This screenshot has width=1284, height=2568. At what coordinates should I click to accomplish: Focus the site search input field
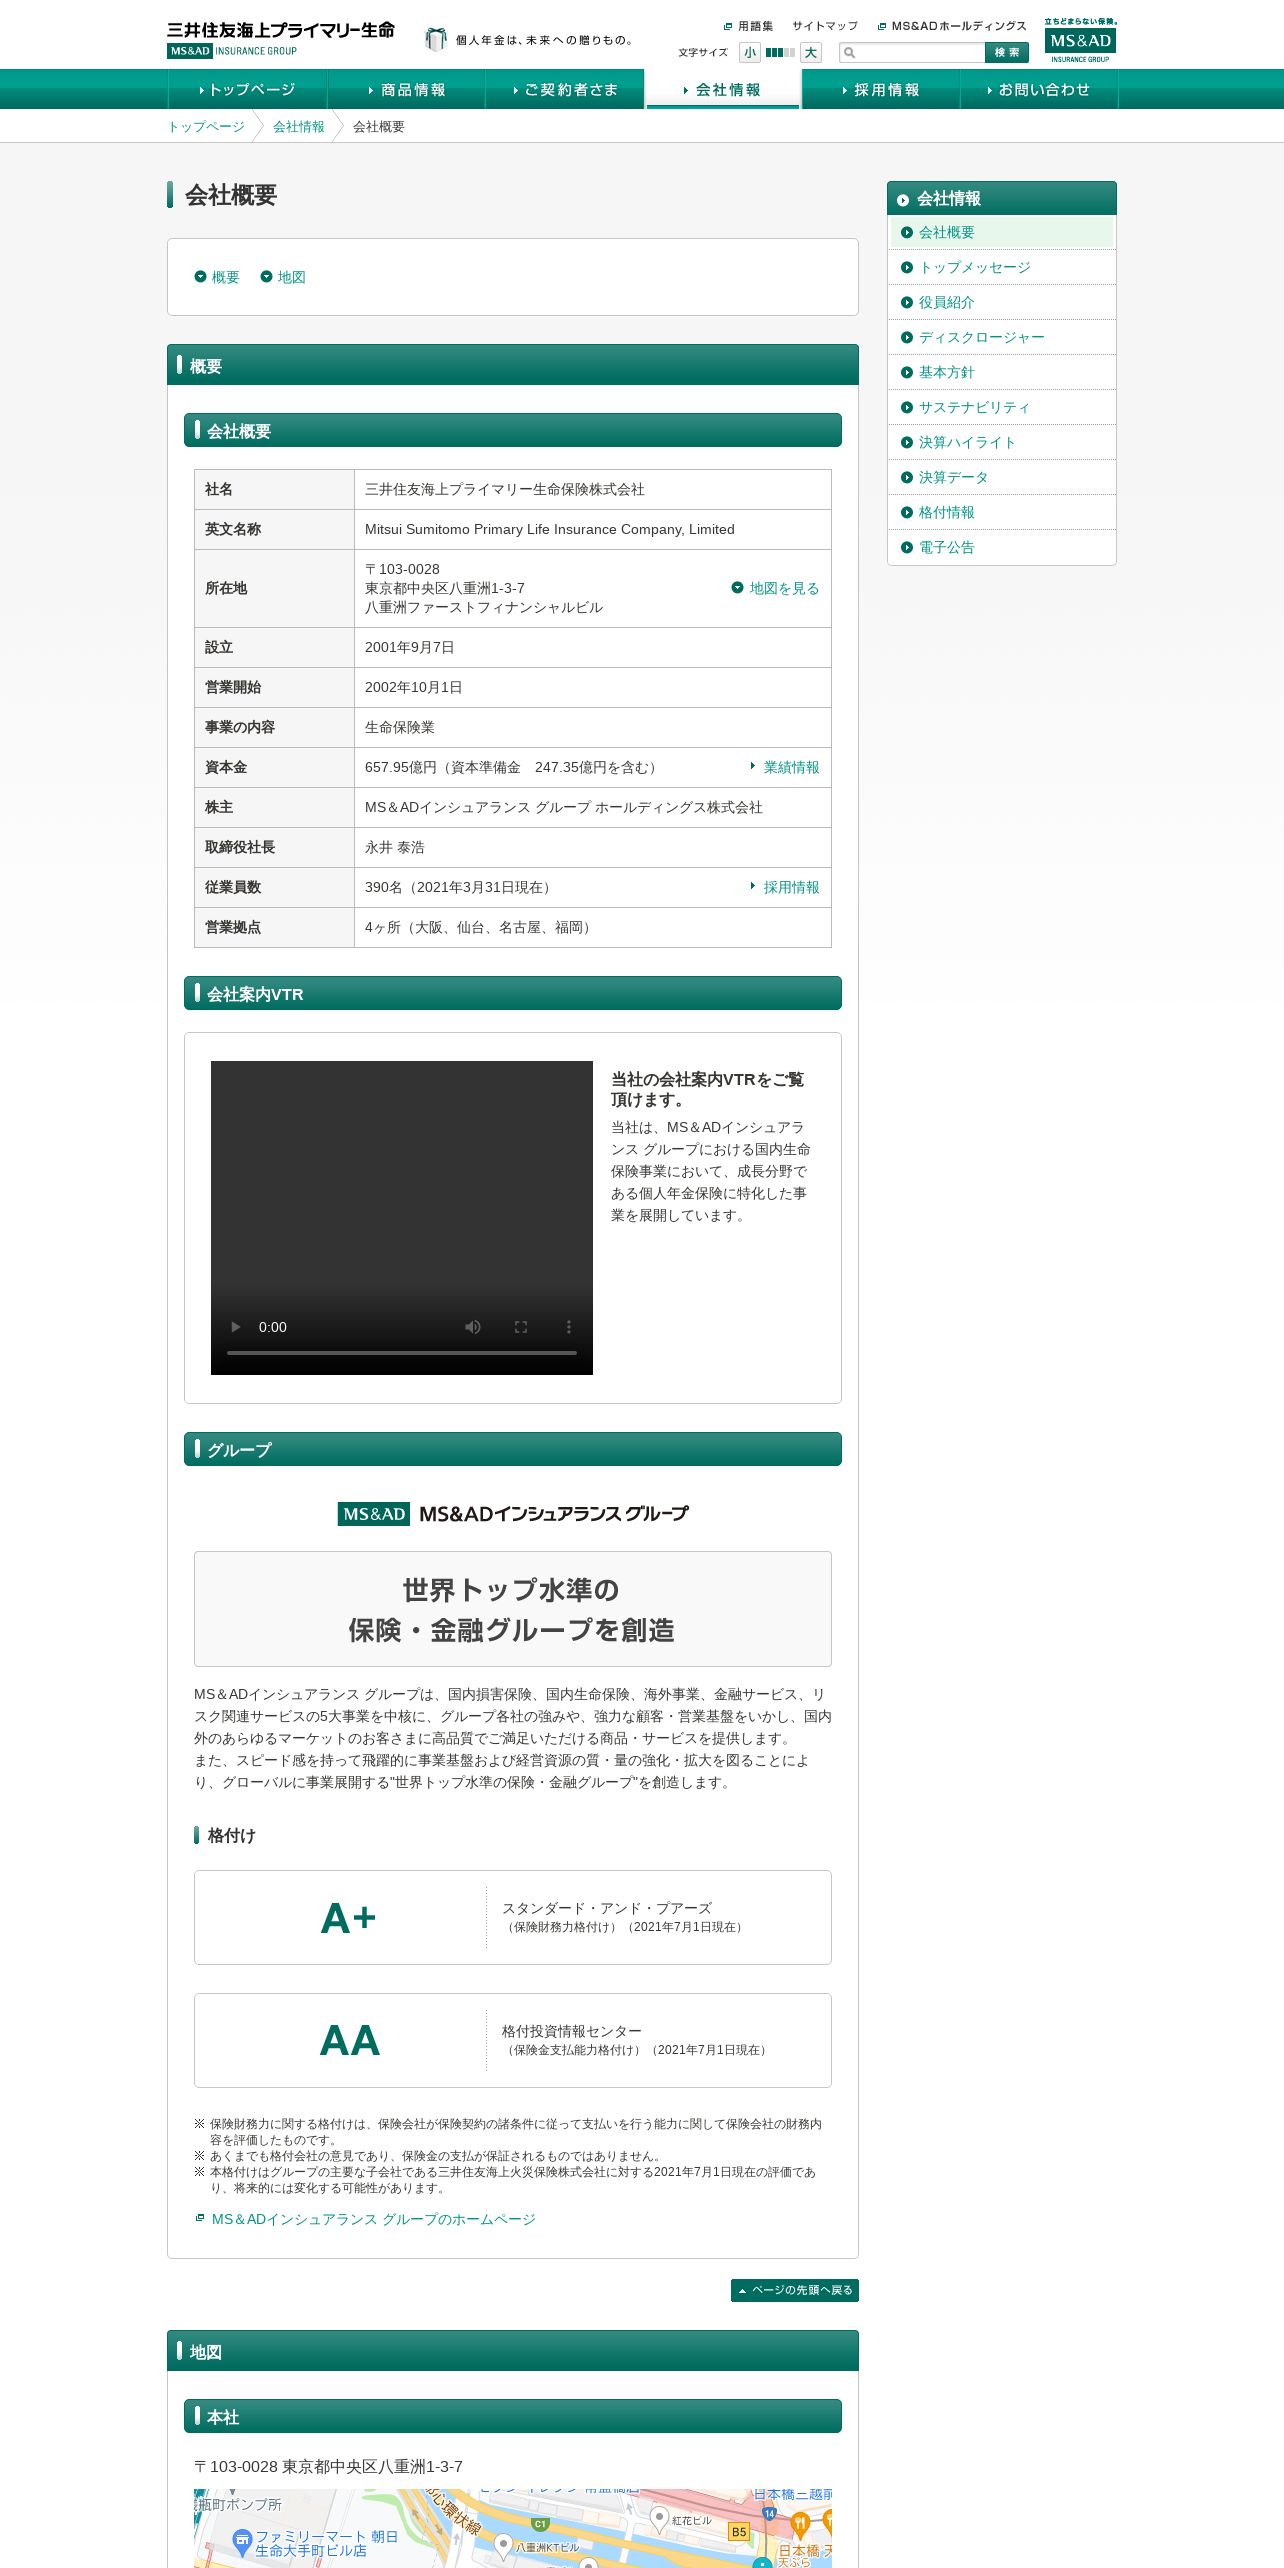point(912,52)
